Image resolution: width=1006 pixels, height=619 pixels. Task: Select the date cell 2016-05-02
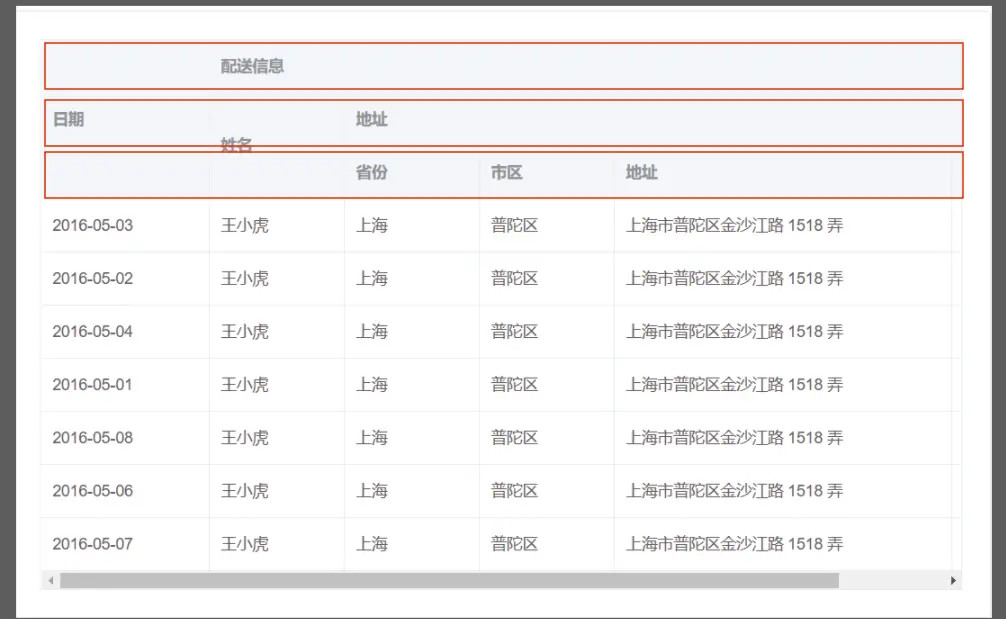click(92, 279)
